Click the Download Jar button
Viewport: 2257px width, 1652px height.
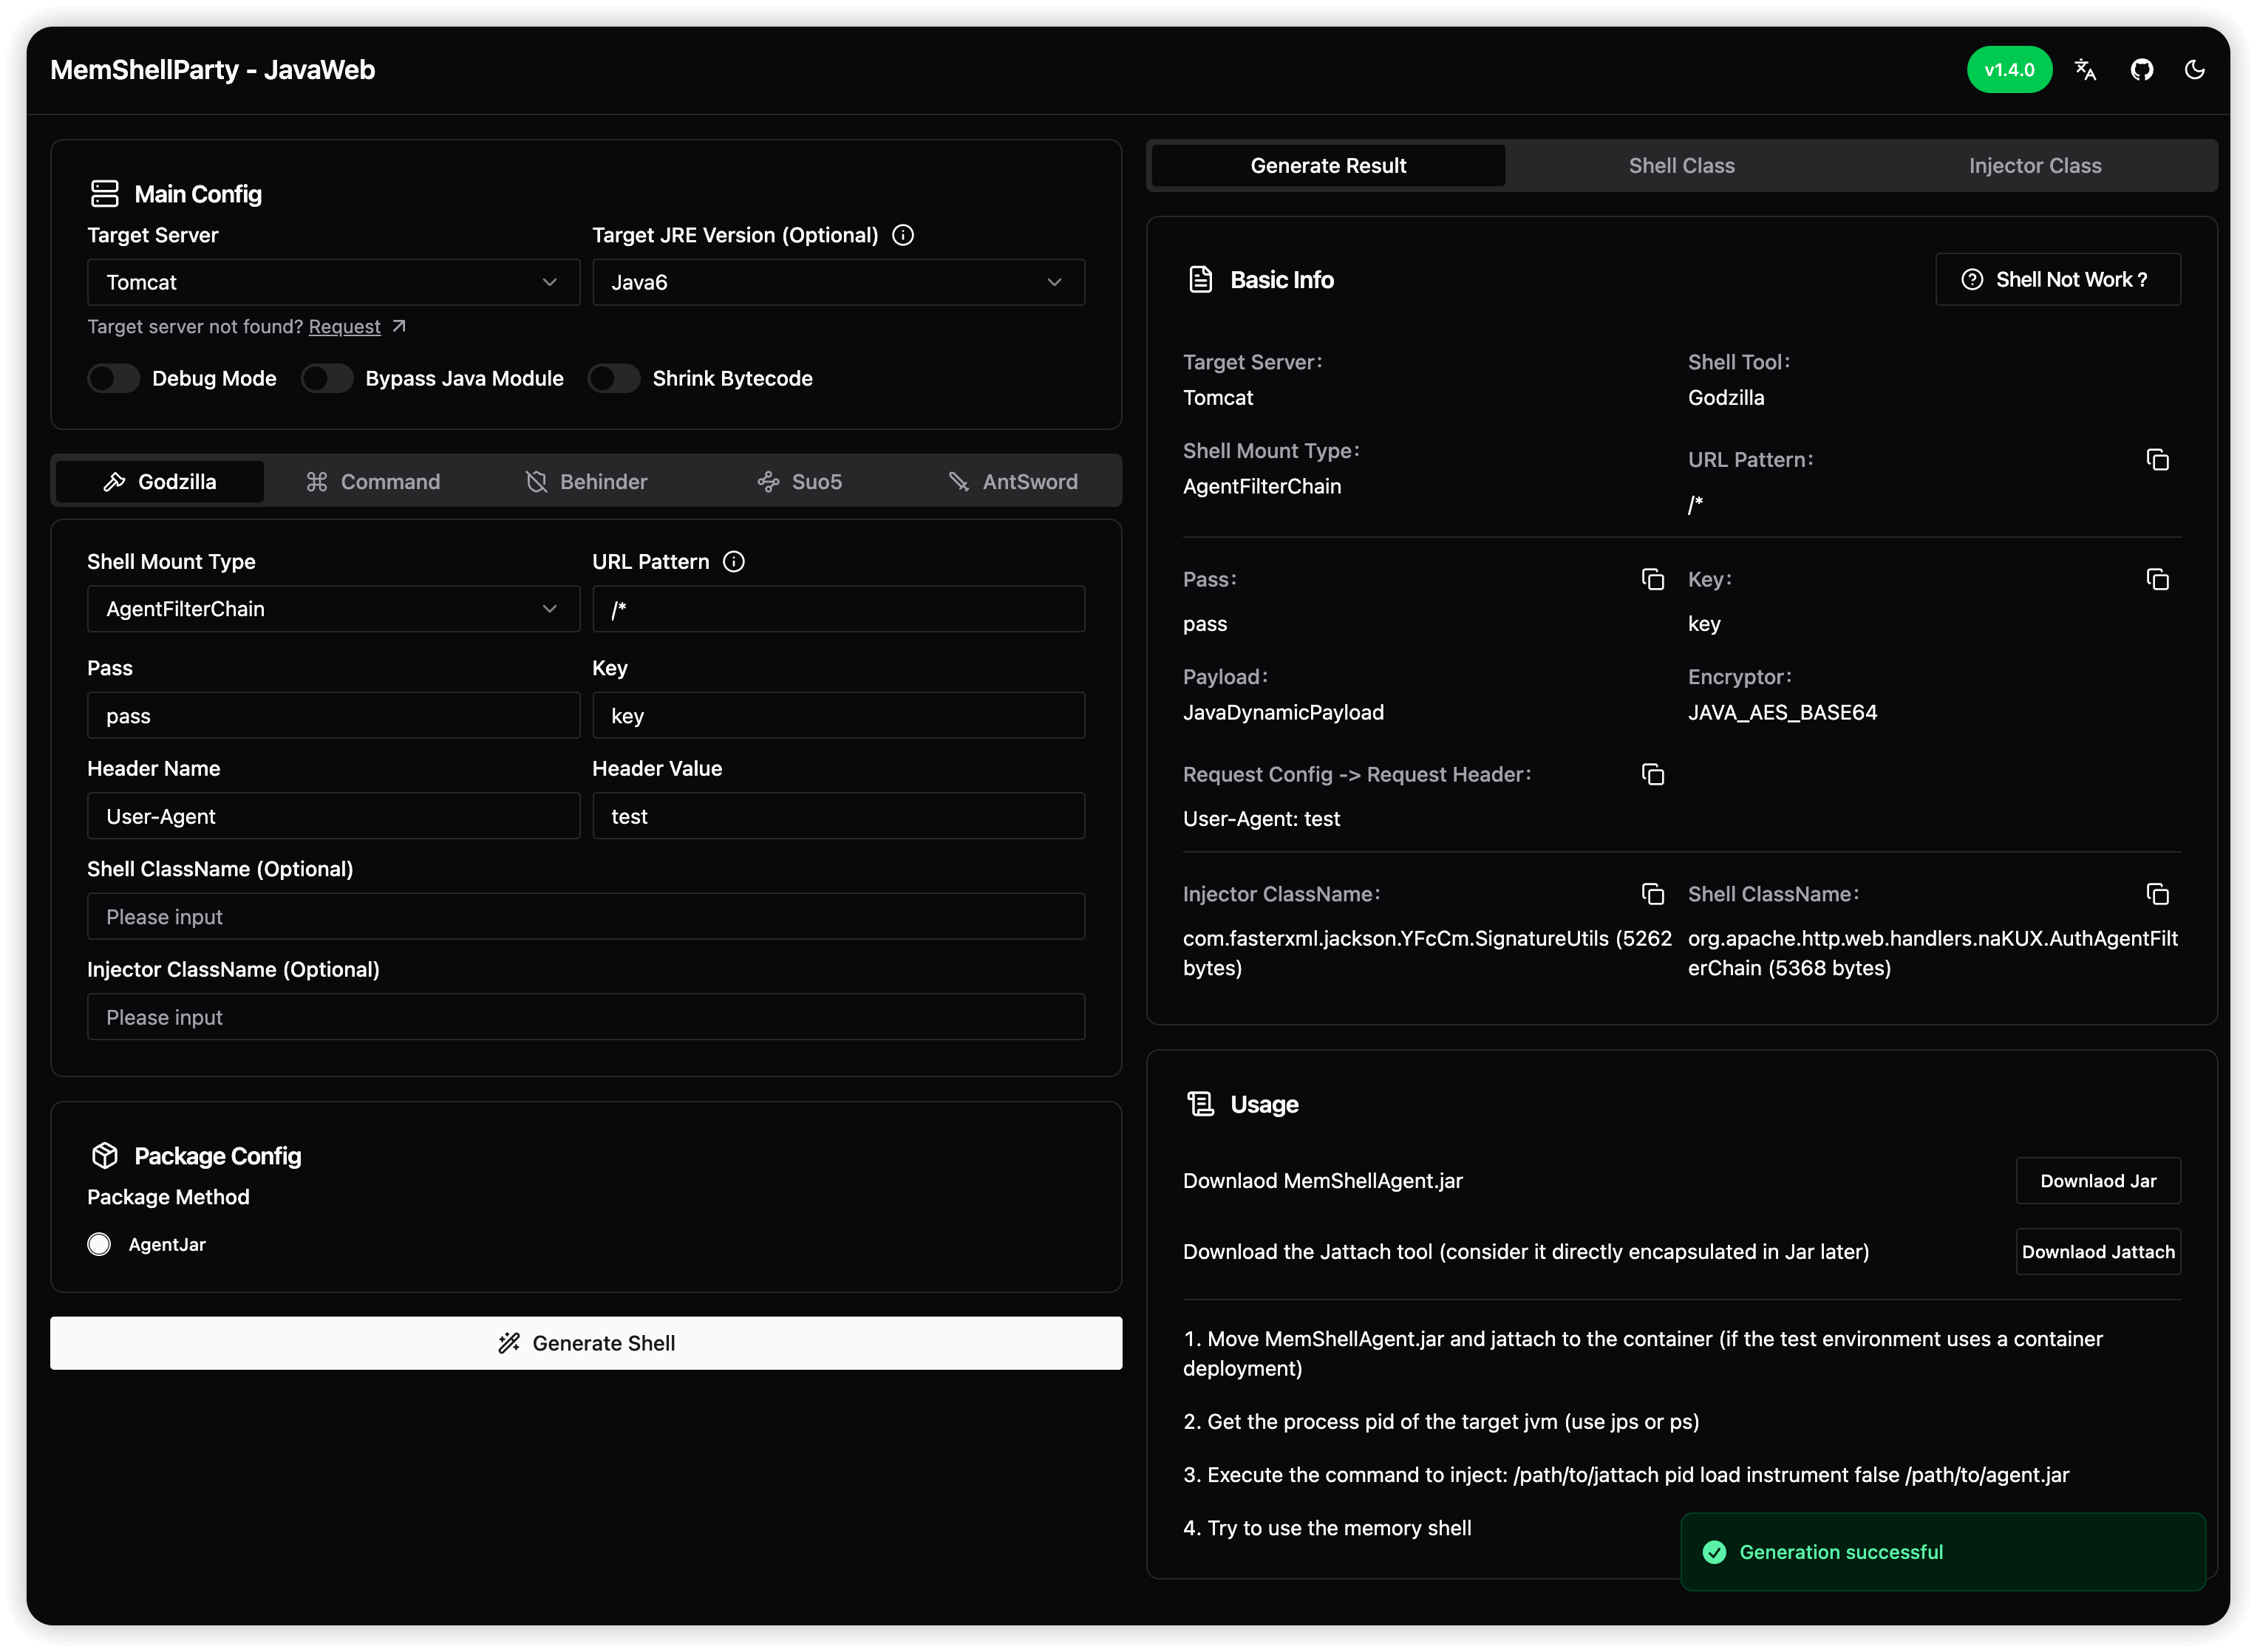[2097, 1181]
